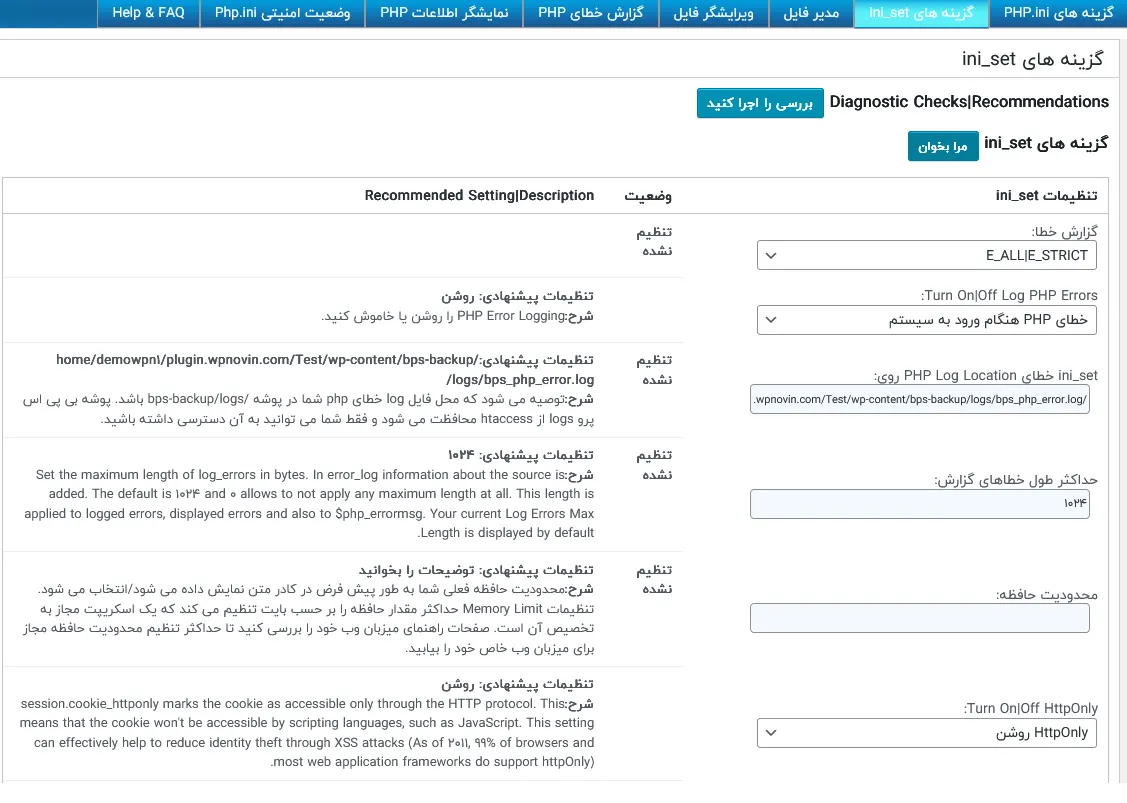Click the PHP Log Location path field
The height and width of the screenshot is (803, 1127).
click(919, 399)
